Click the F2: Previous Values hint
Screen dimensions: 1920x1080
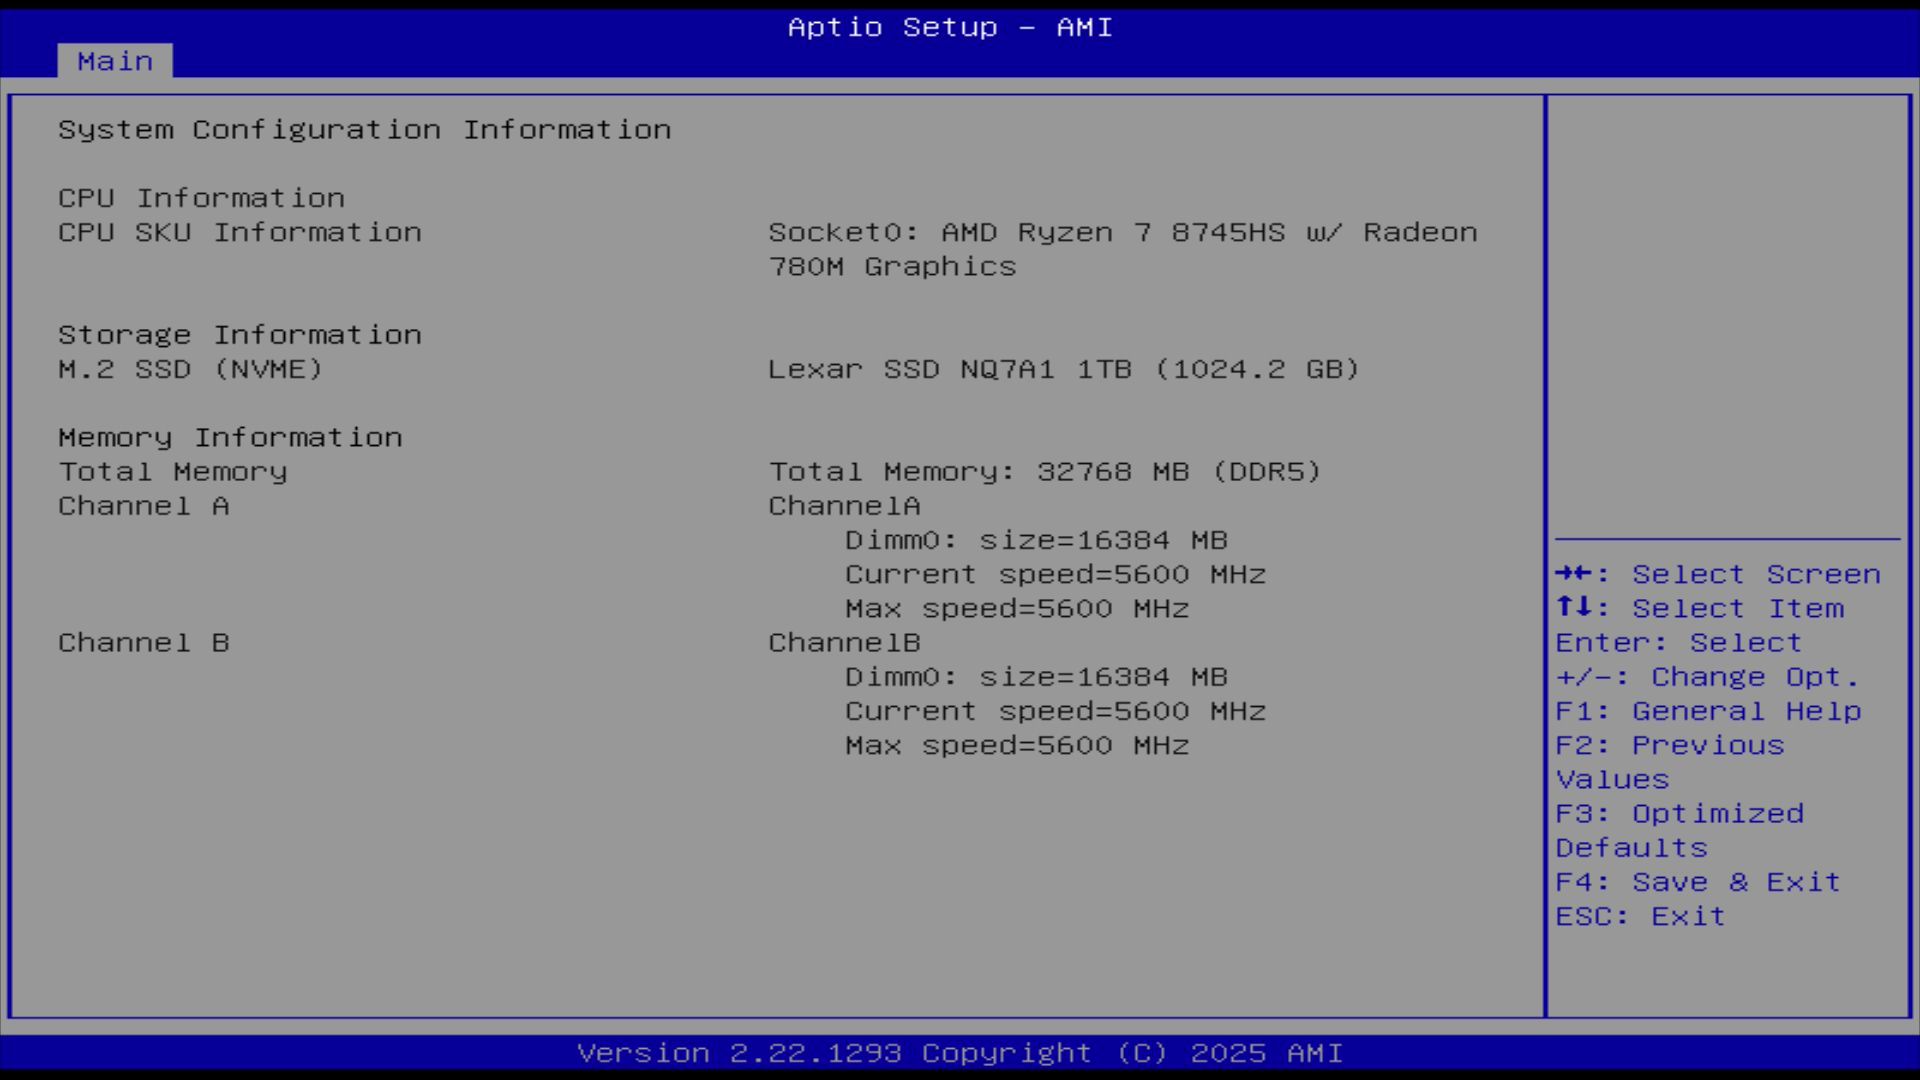[1670, 746]
